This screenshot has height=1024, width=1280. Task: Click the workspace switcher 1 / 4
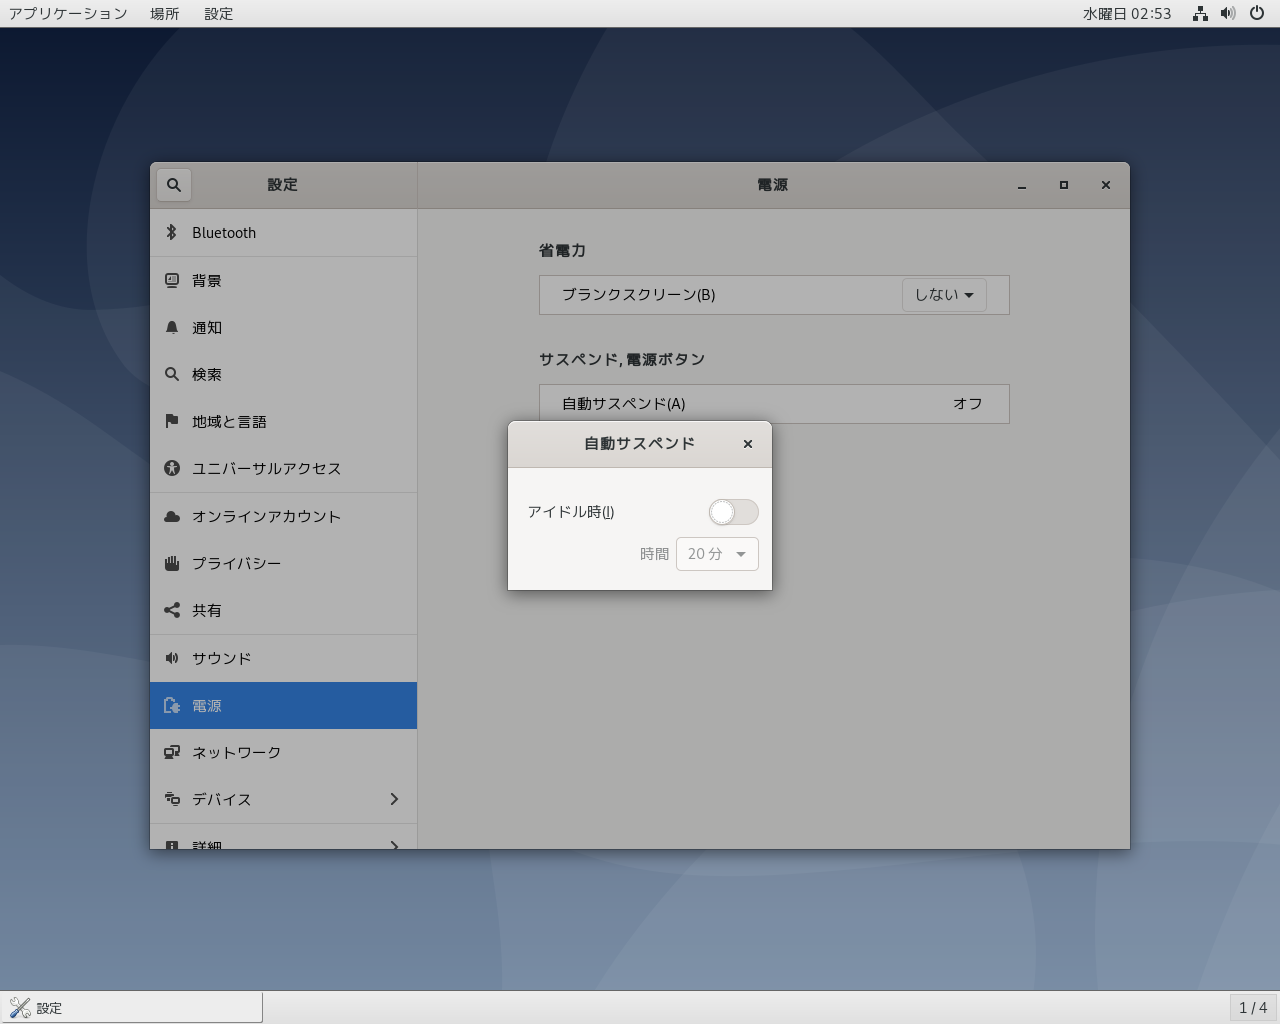tap(1252, 1008)
